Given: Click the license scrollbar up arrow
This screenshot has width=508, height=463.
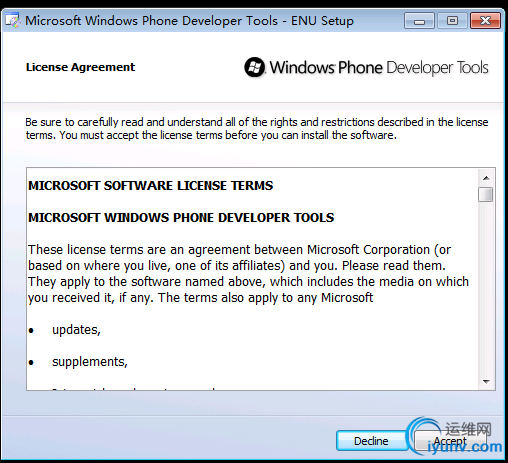Looking at the screenshot, I should (x=486, y=178).
